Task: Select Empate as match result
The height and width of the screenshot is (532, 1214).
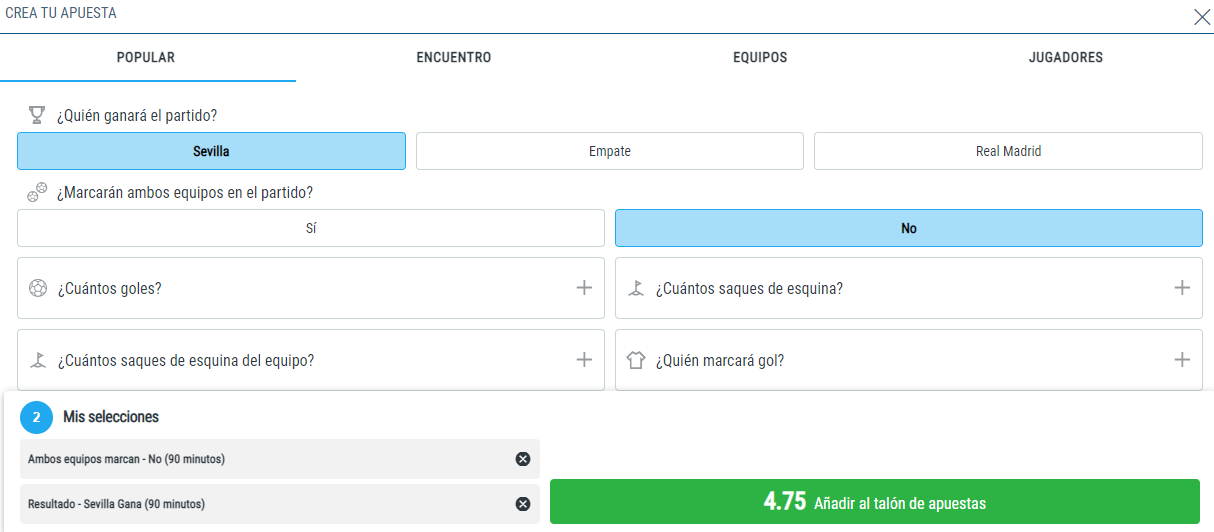Action: click(x=610, y=151)
